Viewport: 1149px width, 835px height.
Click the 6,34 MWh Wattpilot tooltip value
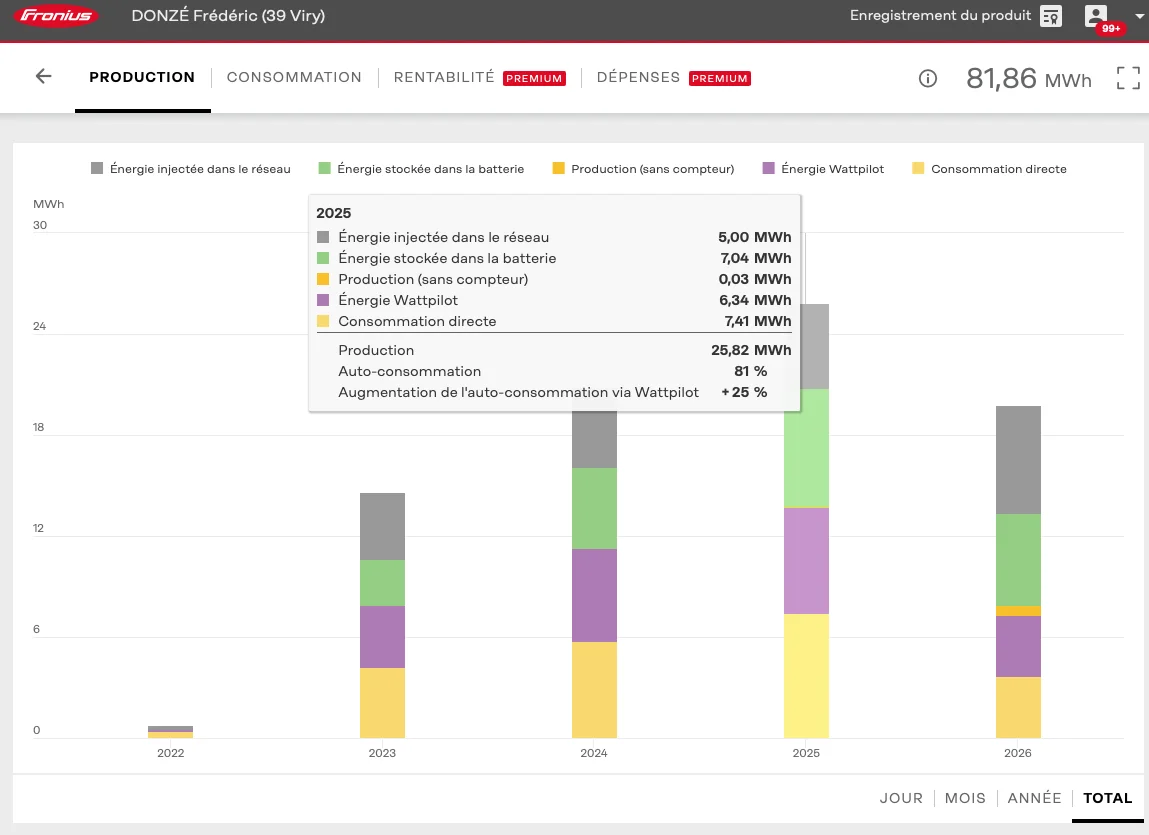tap(755, 300)
